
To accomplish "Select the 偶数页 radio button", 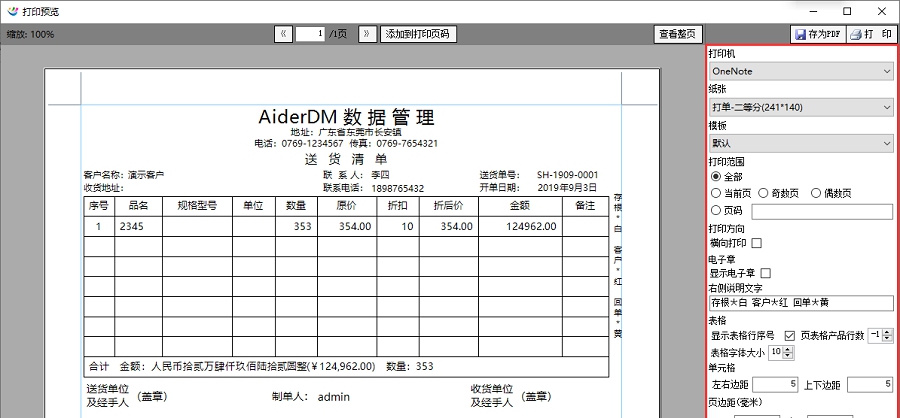I will (816, 193).
